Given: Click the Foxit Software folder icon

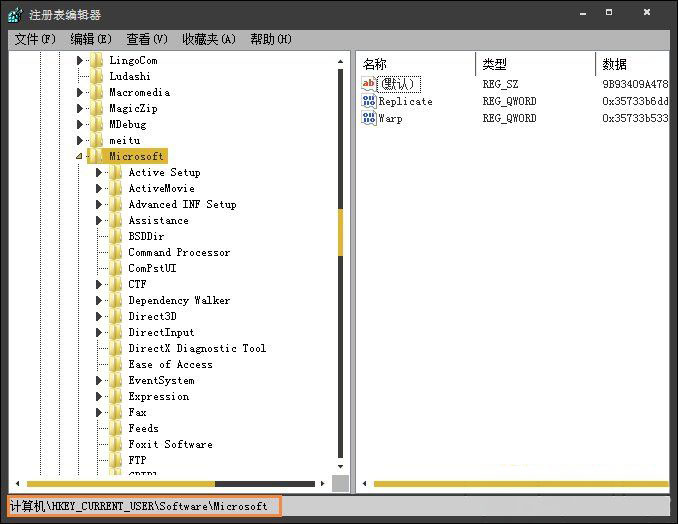Looking at the screenshot, I should (115, 444).
